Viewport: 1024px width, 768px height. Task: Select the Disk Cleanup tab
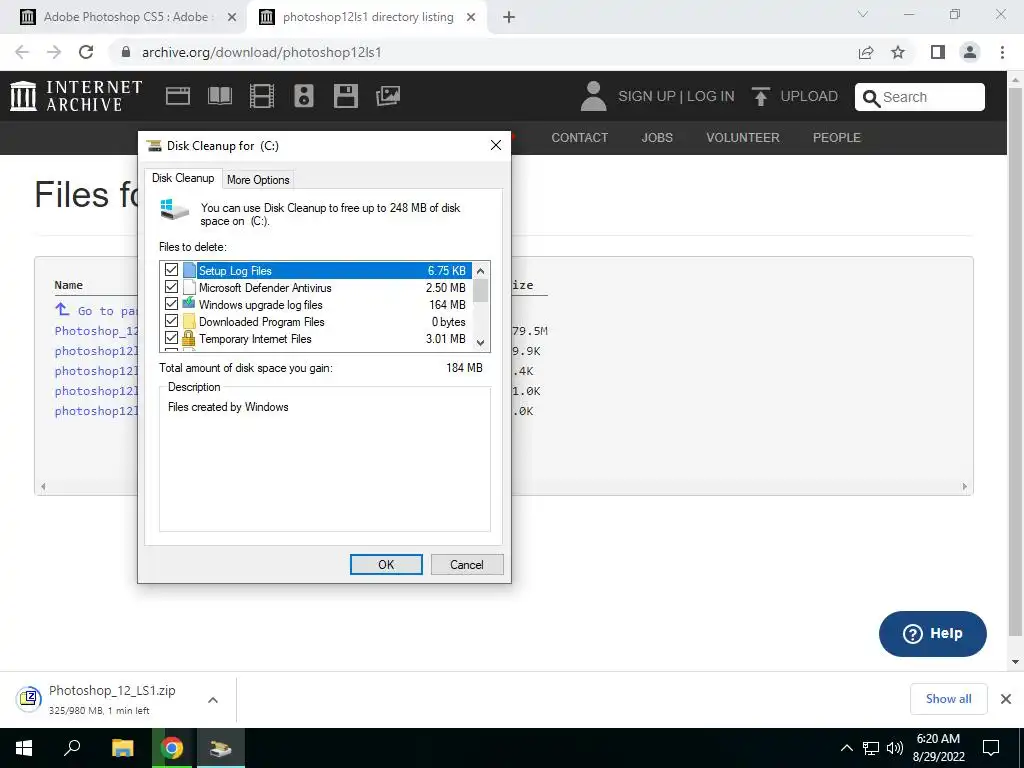pos(183,178)
